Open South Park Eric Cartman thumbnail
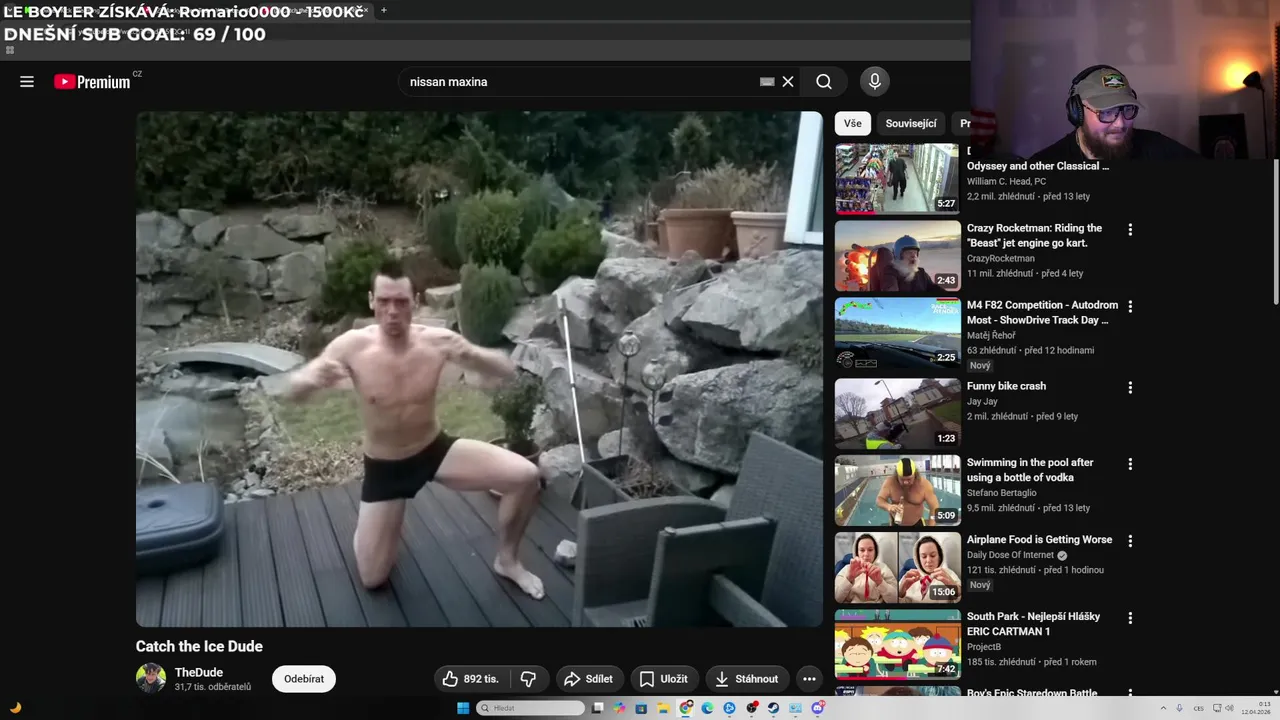 [897, 644]
